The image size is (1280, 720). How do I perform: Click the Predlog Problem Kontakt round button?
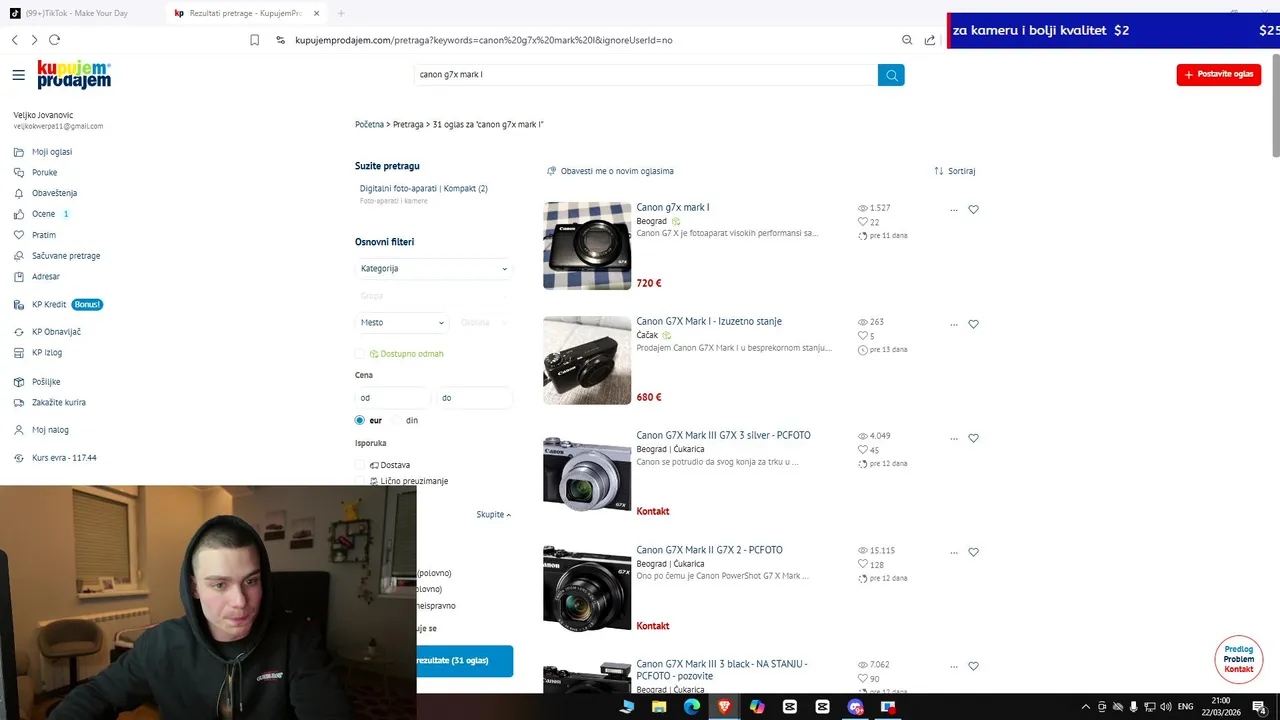tap(1239, 659)
